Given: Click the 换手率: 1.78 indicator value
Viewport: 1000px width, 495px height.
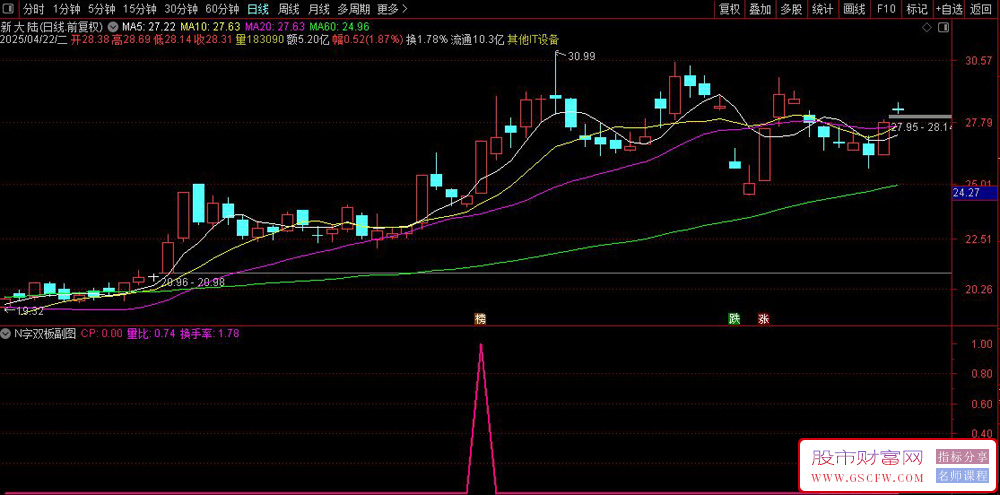Looking at the screenshot, I should click(210, 333).
